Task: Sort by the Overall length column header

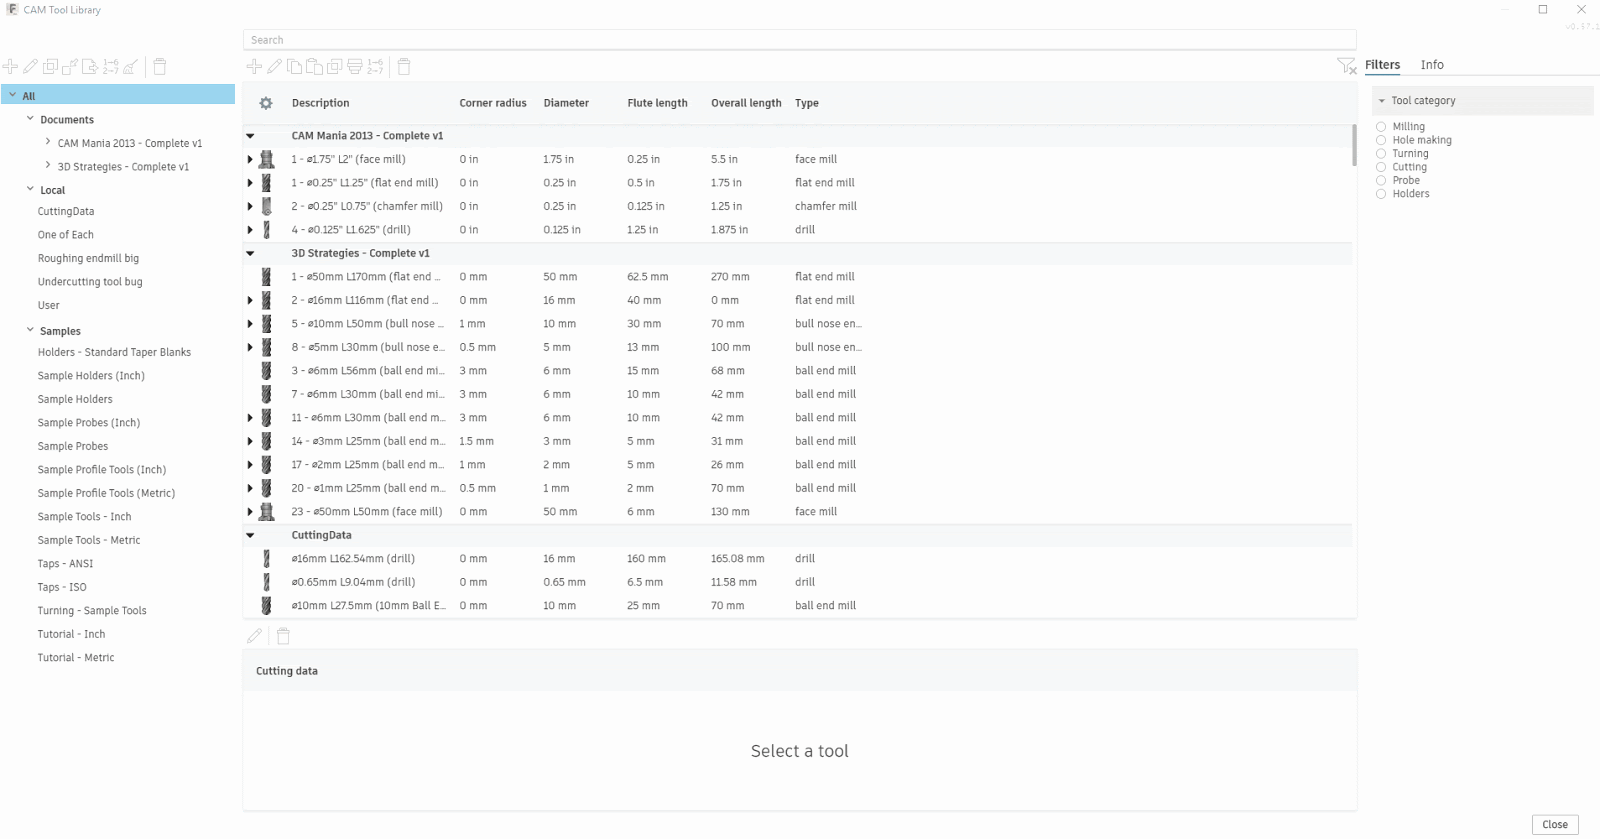Action: (746, 103)
